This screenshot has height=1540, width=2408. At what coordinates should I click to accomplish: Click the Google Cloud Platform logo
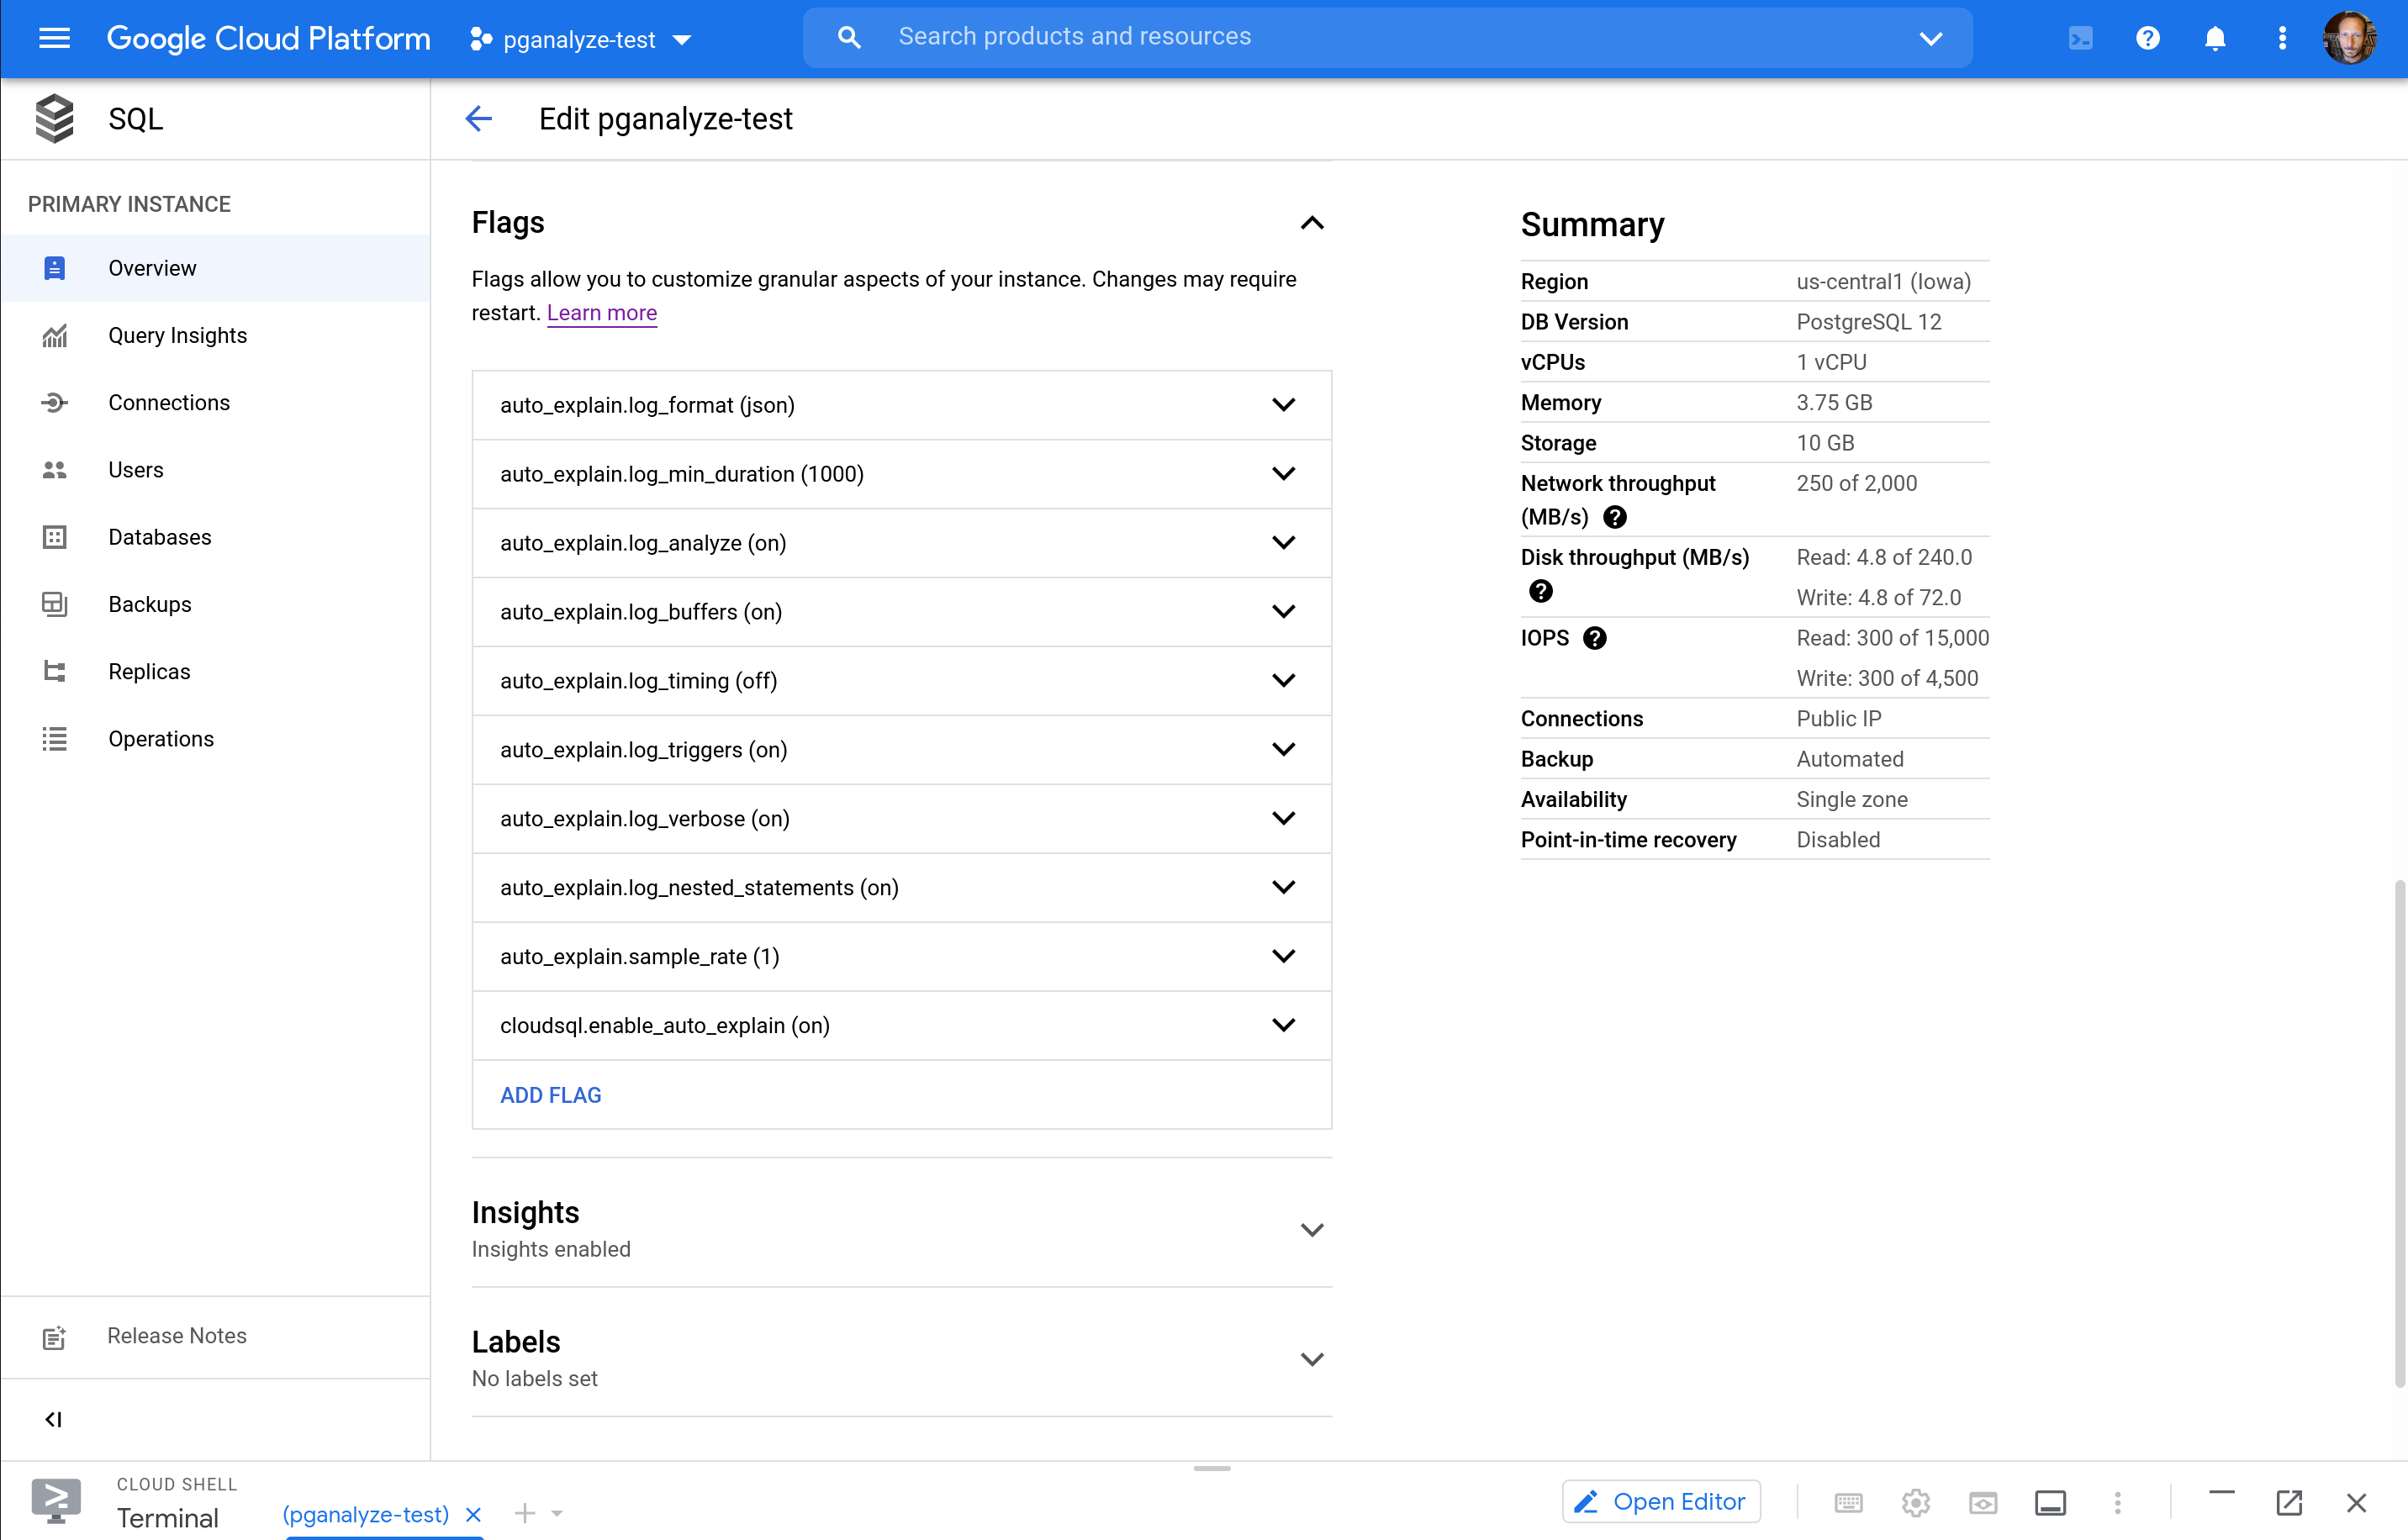(x=268, y=39)
